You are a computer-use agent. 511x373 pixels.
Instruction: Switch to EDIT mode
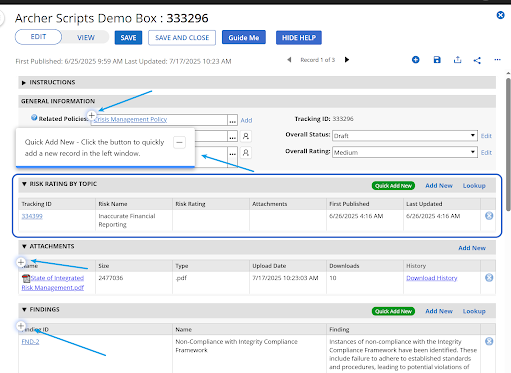tap(38, 37)
